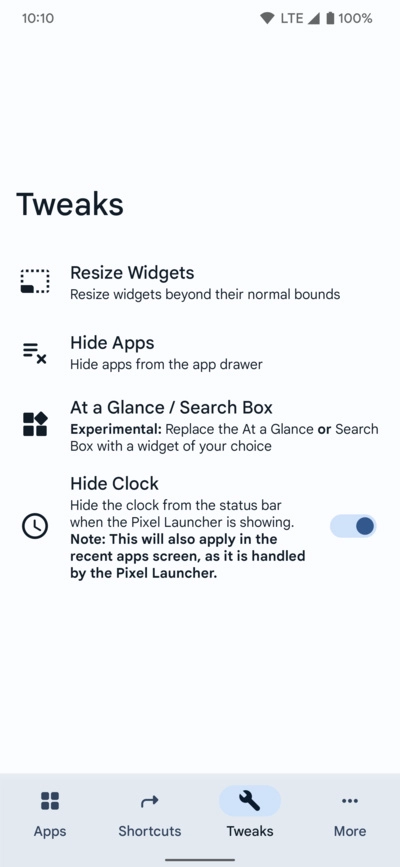Viewport: 400px width, 867px height.
Task: Tap the Shortcuts arrow icon
Action: click(149, 801)
